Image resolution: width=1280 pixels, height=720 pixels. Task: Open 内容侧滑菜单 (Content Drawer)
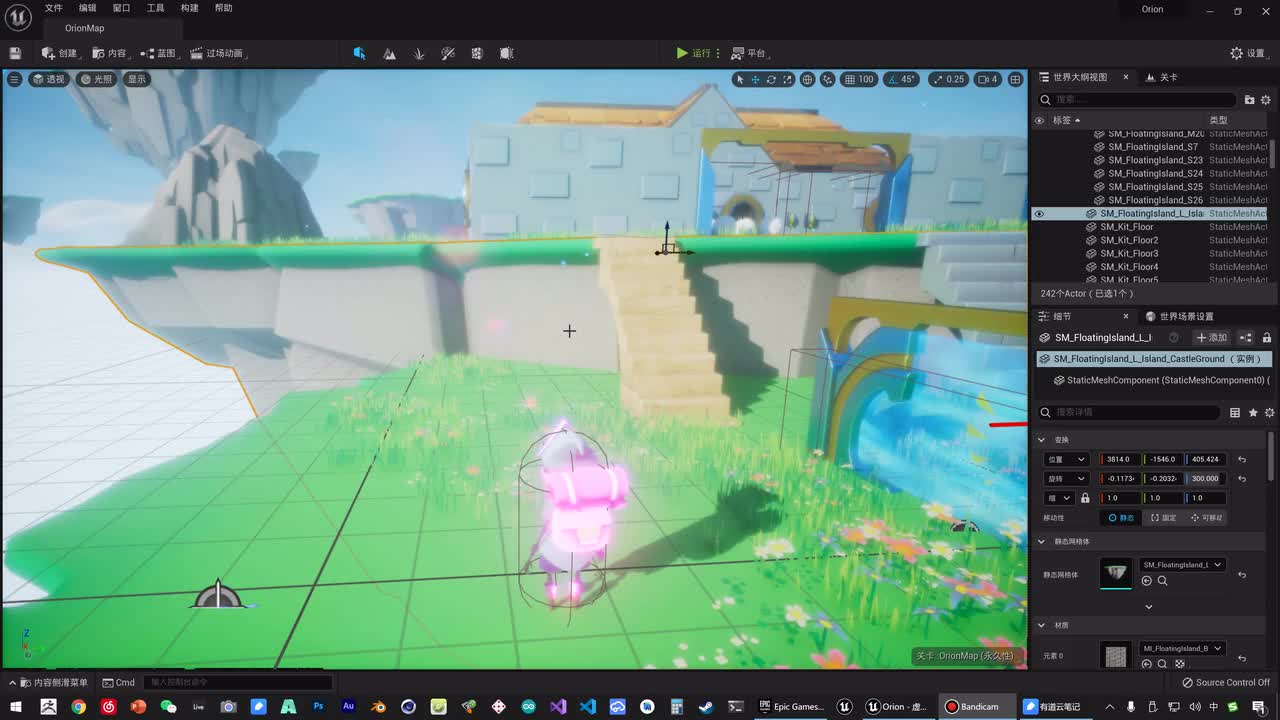(49, 683)
